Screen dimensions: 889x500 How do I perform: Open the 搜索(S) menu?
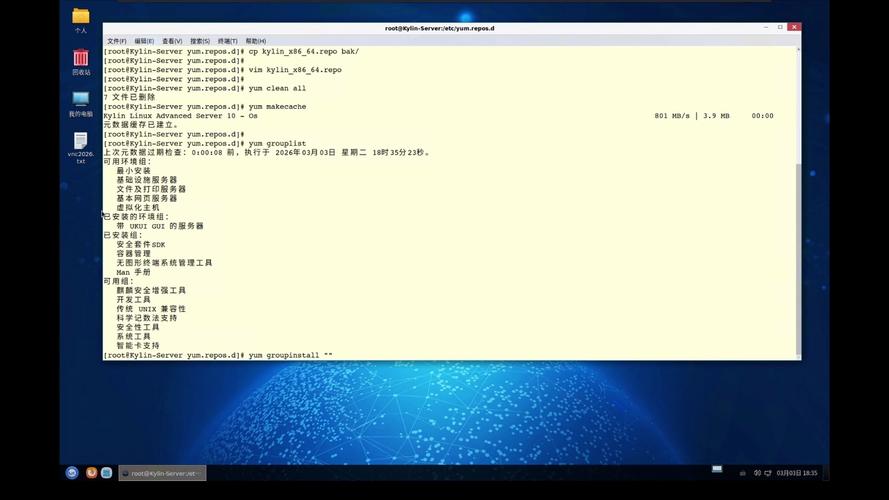[200, 41]
